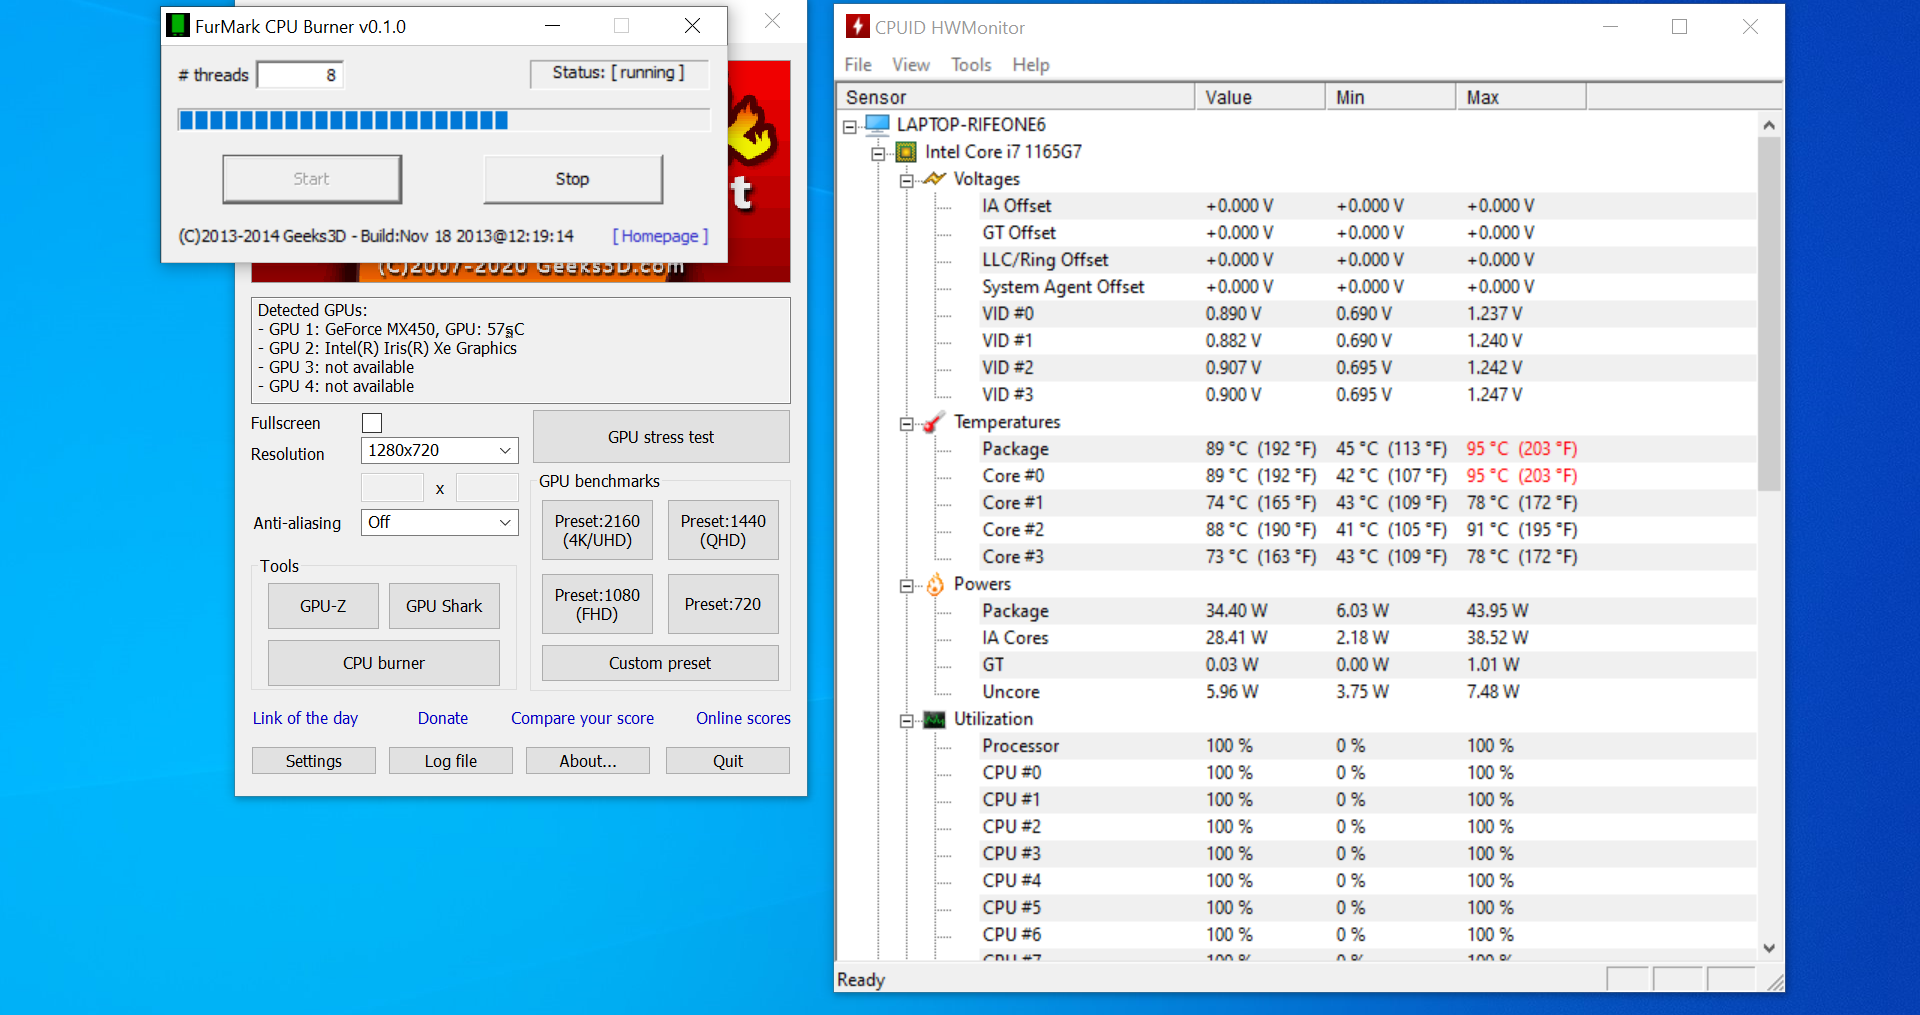Click the Temperatures thermometer icon
Image resolution: width=1920 pixels, height=1015 pixels.
click(x=934, y=422)
